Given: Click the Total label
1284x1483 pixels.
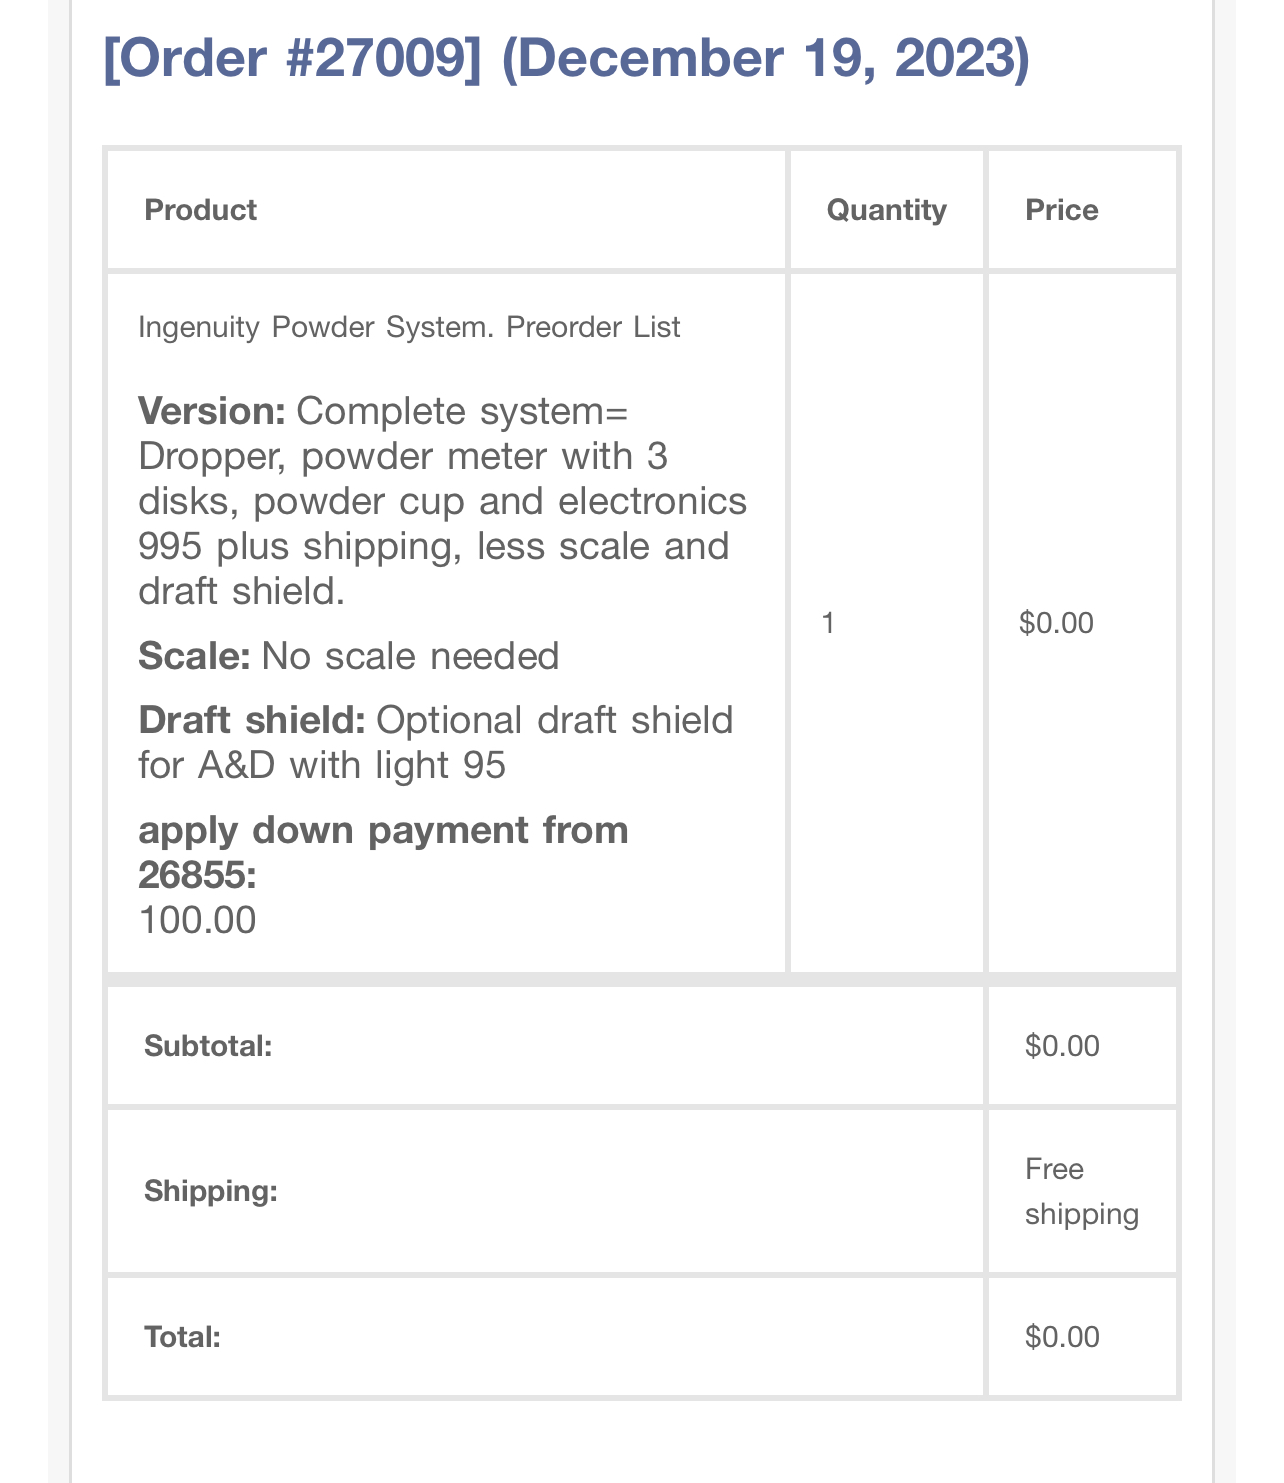Looking at the screenshot, I should [182, 1337].
